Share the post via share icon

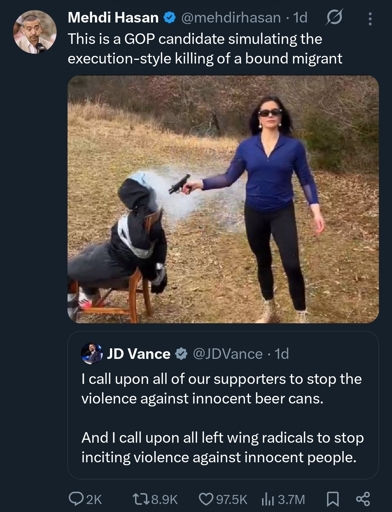pyautogui.click(x=363, y=499)
